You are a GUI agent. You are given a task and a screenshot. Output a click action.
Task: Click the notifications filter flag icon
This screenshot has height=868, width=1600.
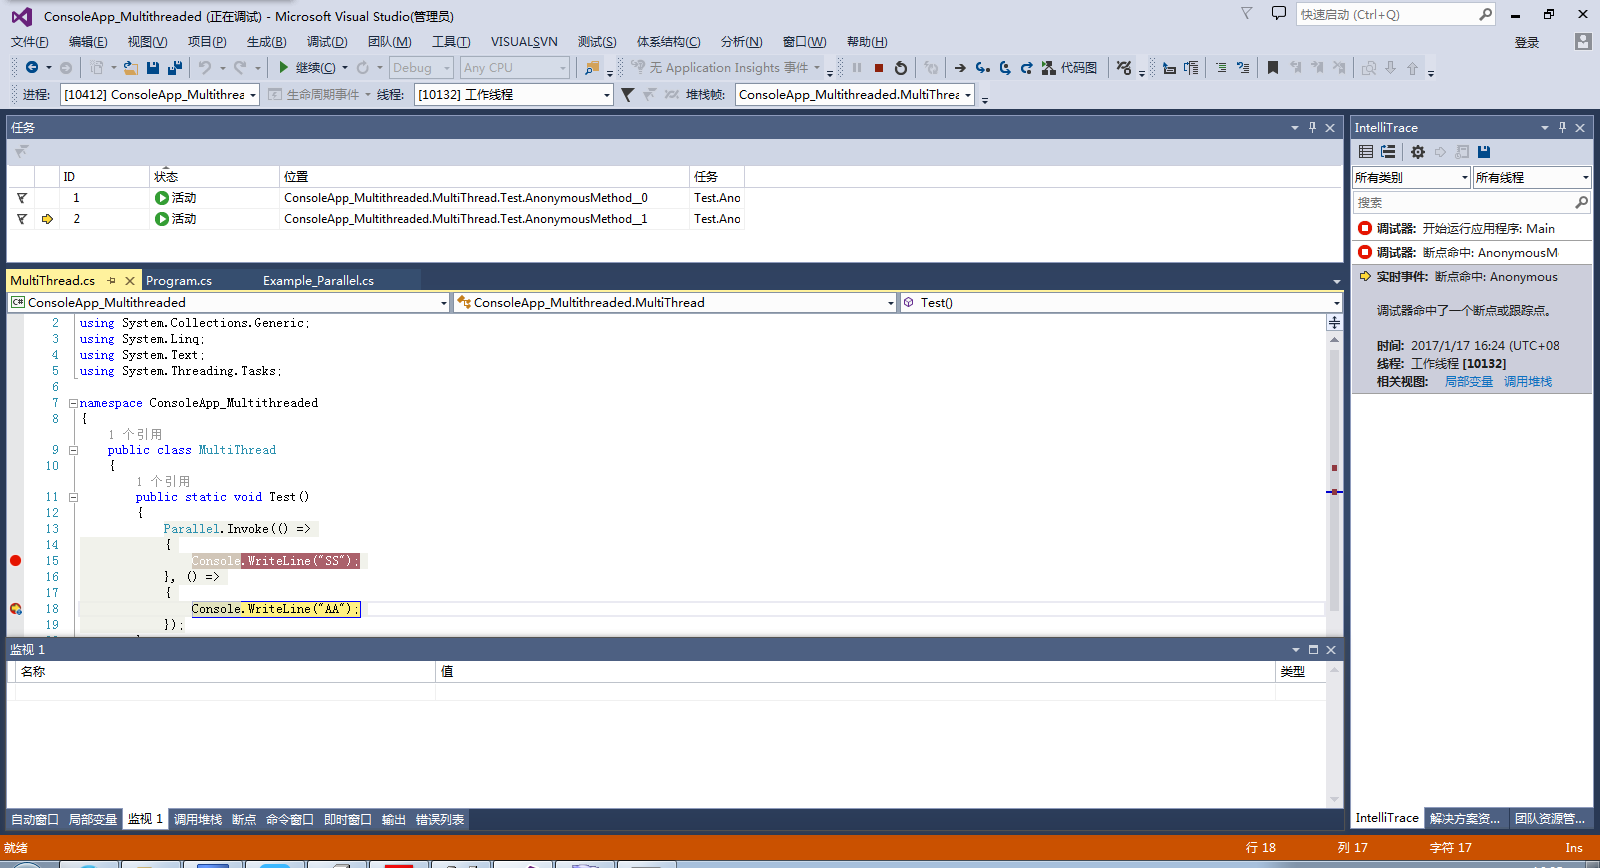pos(1246,13)
